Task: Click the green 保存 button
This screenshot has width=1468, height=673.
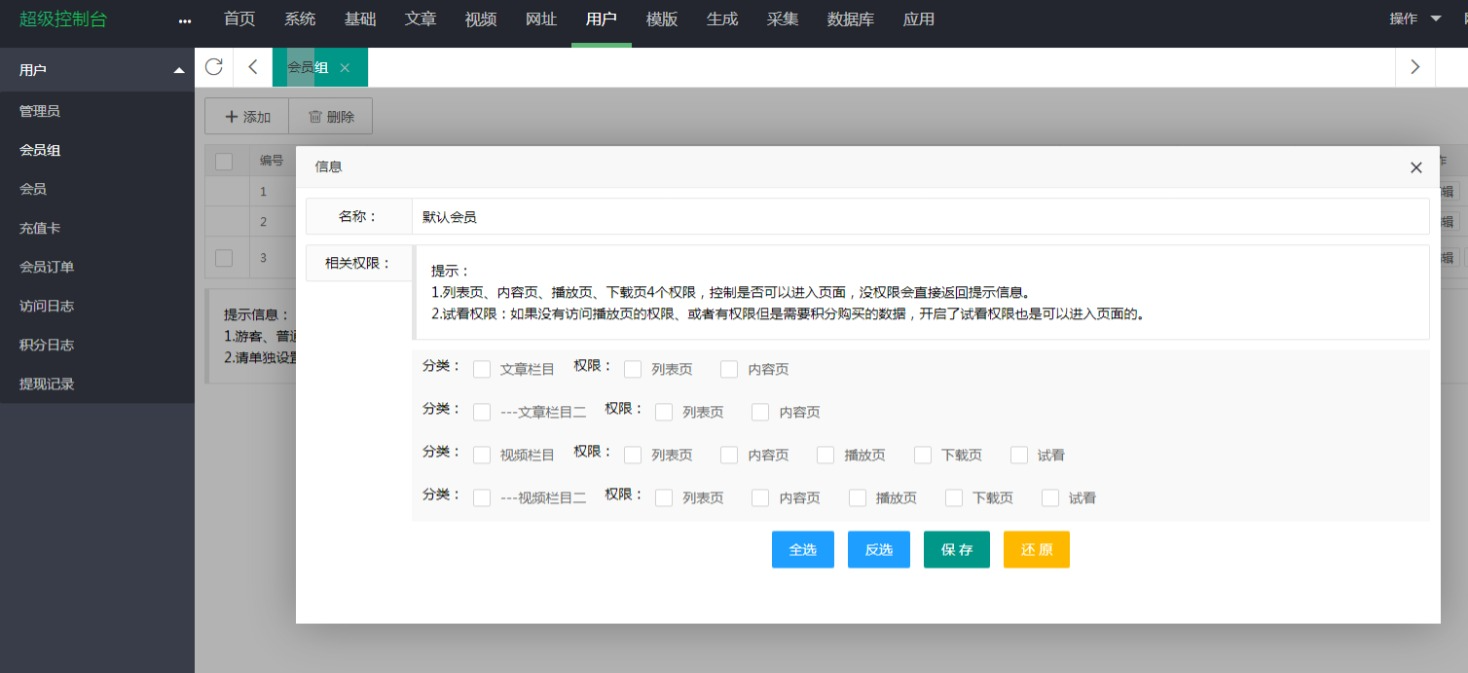Action: (956, 550)
